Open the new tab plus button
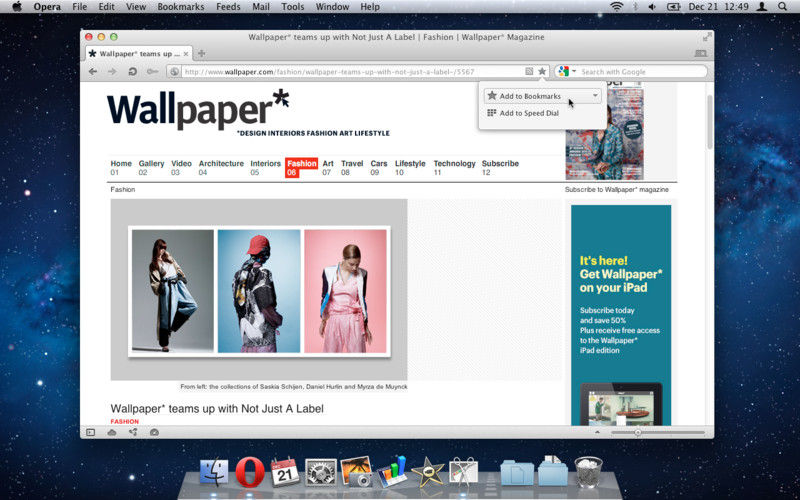800x500 pixels. (x=202, y=54)
